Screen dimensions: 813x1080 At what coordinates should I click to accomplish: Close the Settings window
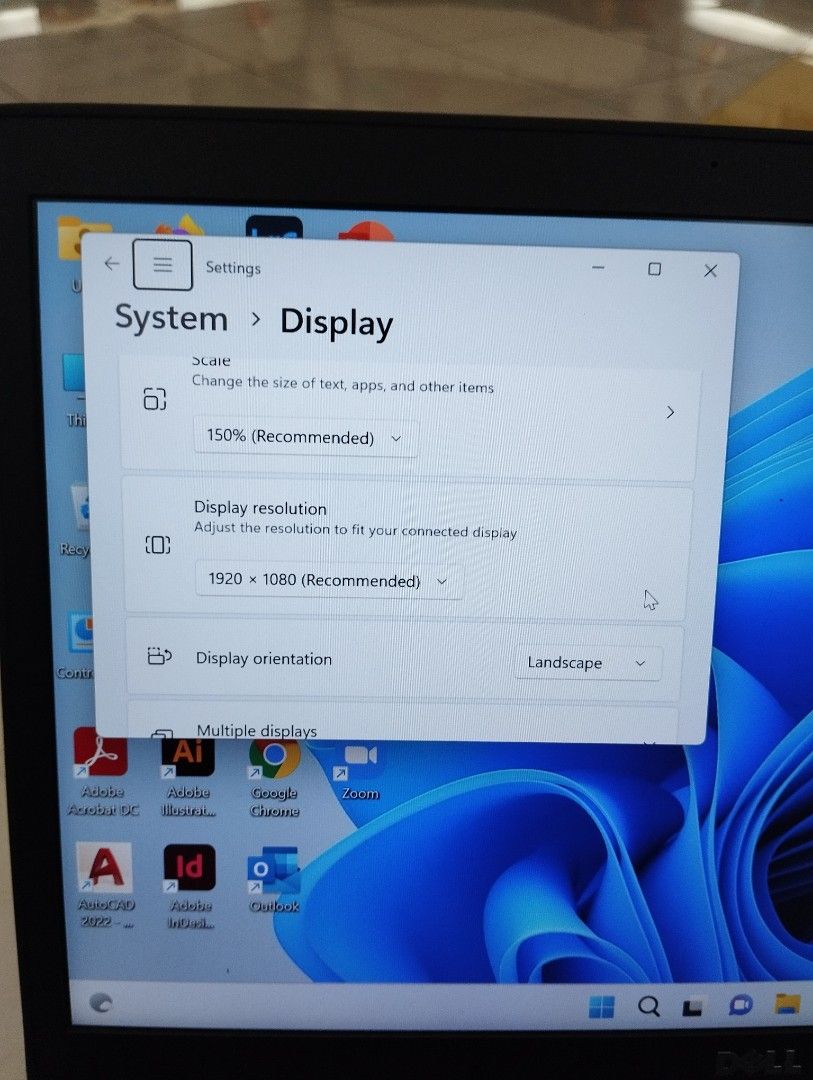click(710, 271)
